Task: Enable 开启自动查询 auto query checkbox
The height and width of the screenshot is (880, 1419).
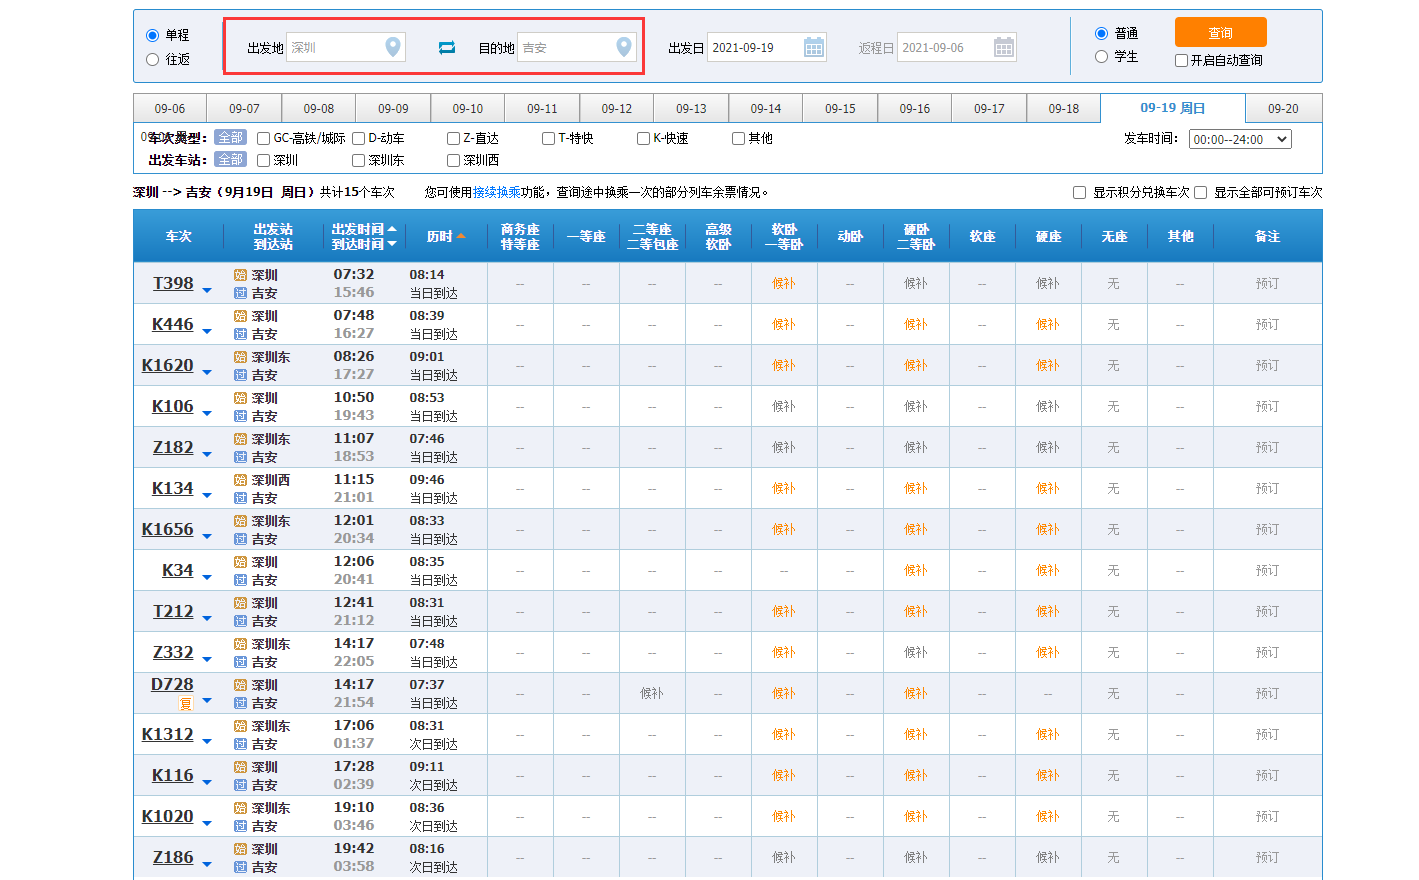Action: 1181,60
